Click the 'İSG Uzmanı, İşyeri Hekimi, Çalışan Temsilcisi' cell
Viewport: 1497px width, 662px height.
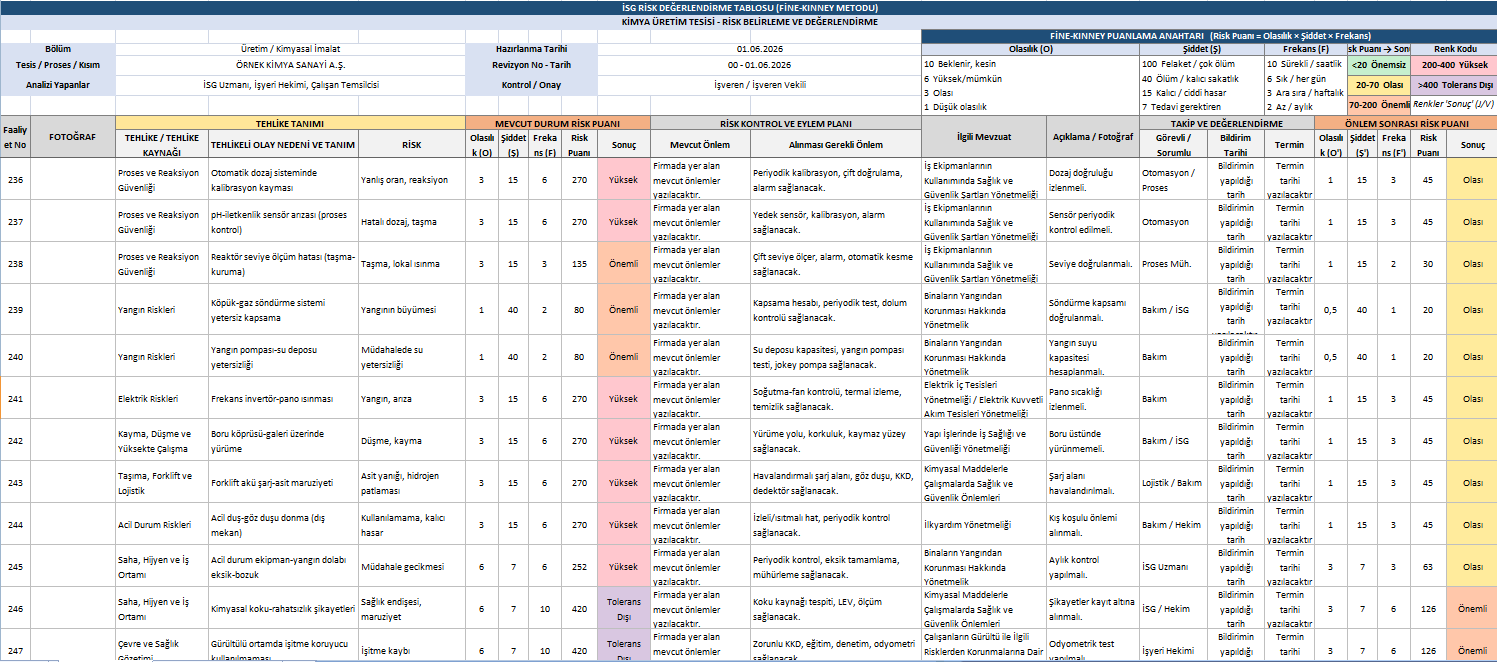(291, 85)
